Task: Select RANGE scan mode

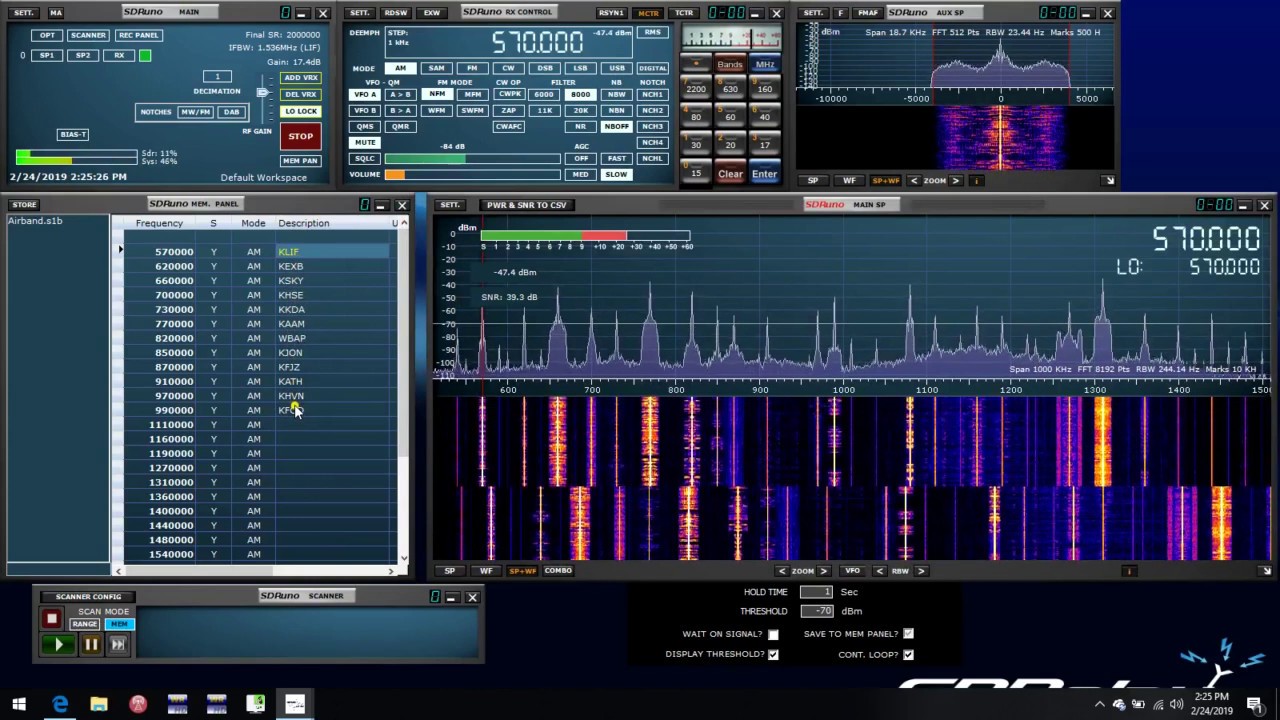Action: coord(85,624)
